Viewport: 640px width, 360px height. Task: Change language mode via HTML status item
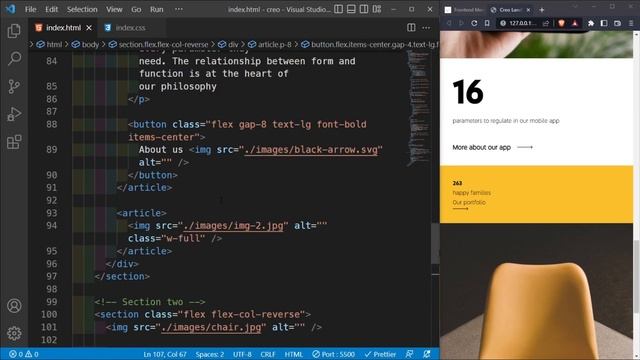point(293,354)
